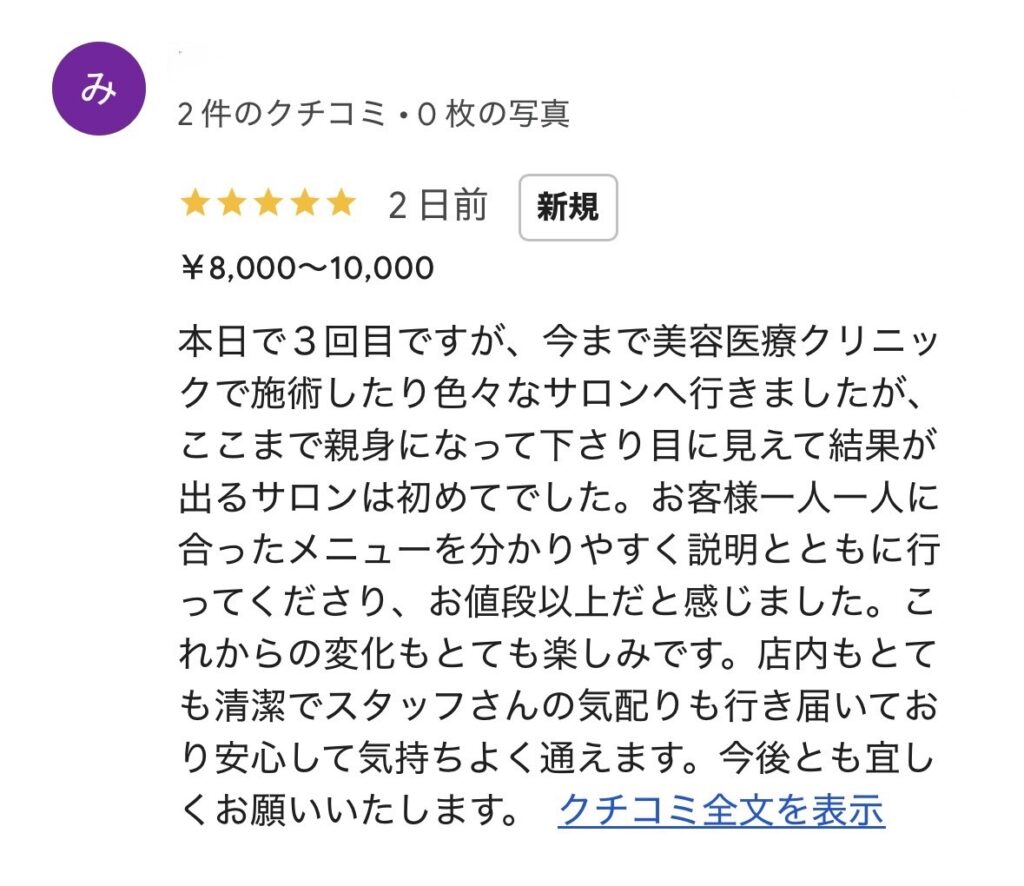Click the 0 枚の写真 count
The width and height of the screenshot is (1024, 886).
coord(494,114)
